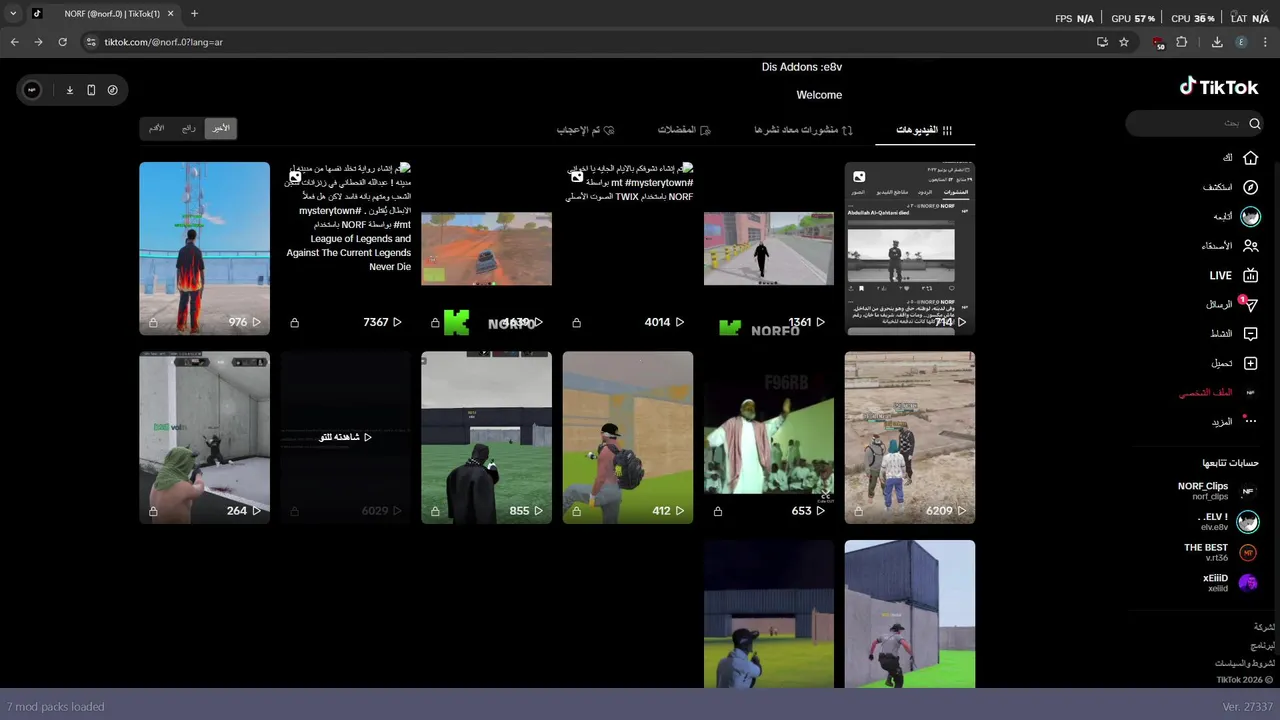Select the الأخير sort option
The width and height of the screenshot is (1280, 720).
point(220,128)
